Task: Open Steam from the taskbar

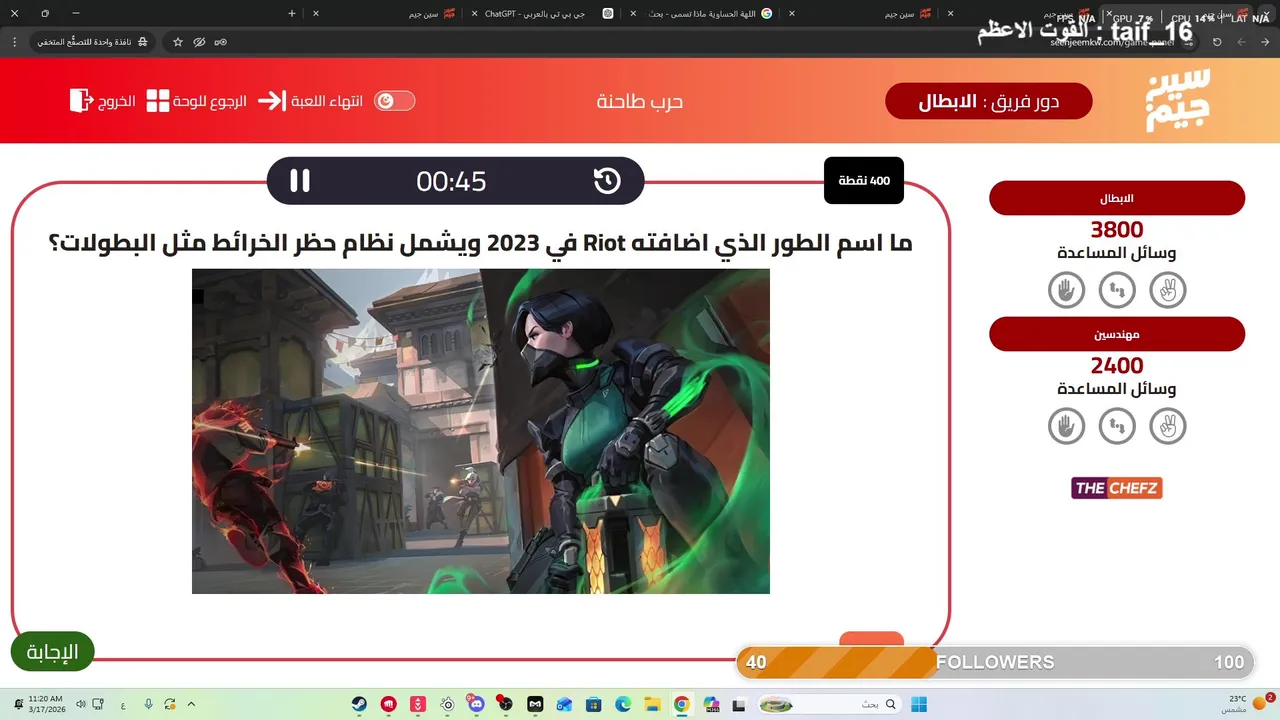Action: tap(359, 704)
